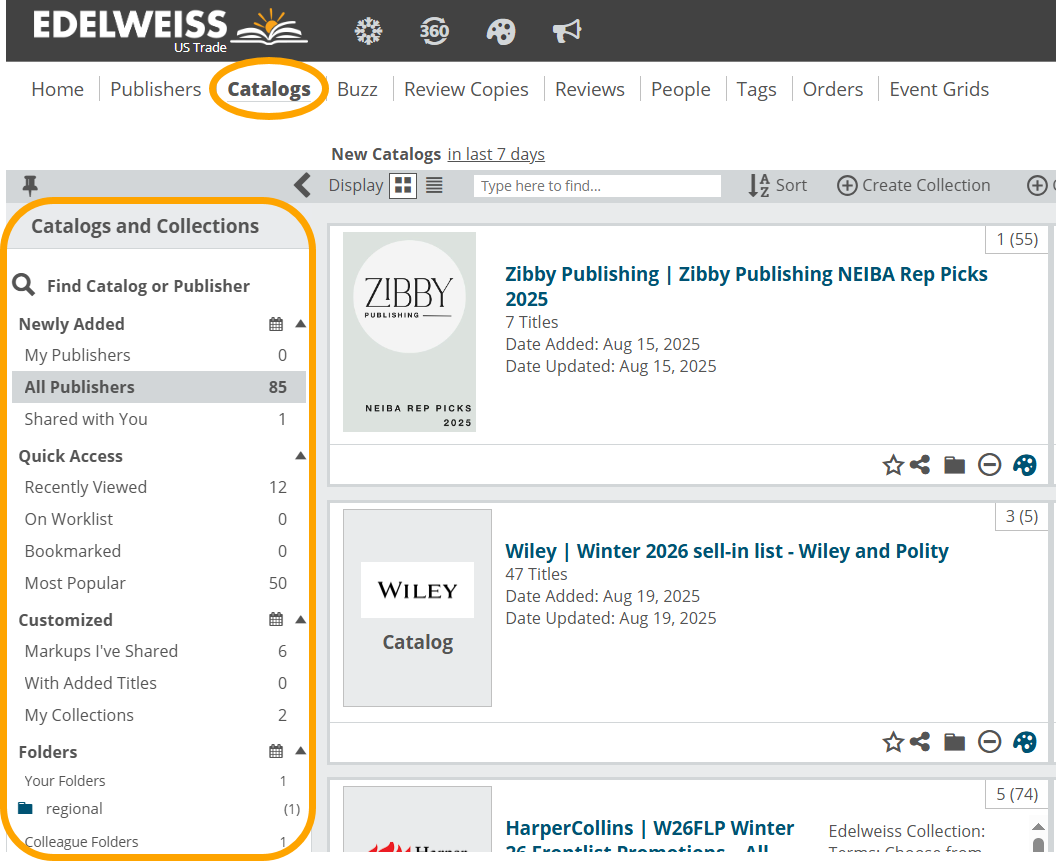
Task: Select My Publishers in sidebar
Action: (x=159, y=355)
